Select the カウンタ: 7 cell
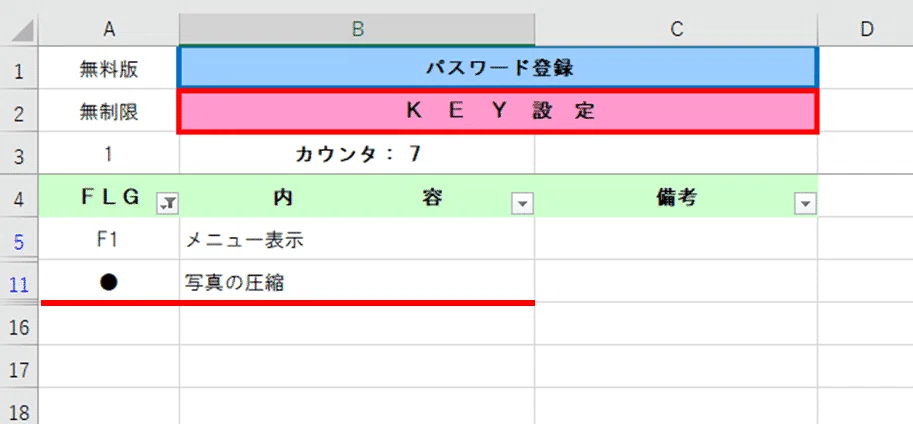The height and width of the screenshot is (424, 913). (x=357, y=154)
